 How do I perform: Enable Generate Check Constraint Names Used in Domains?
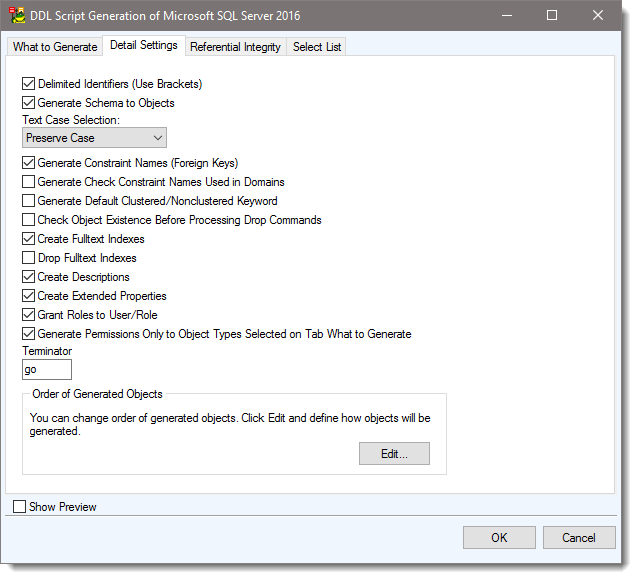(28, 182)
